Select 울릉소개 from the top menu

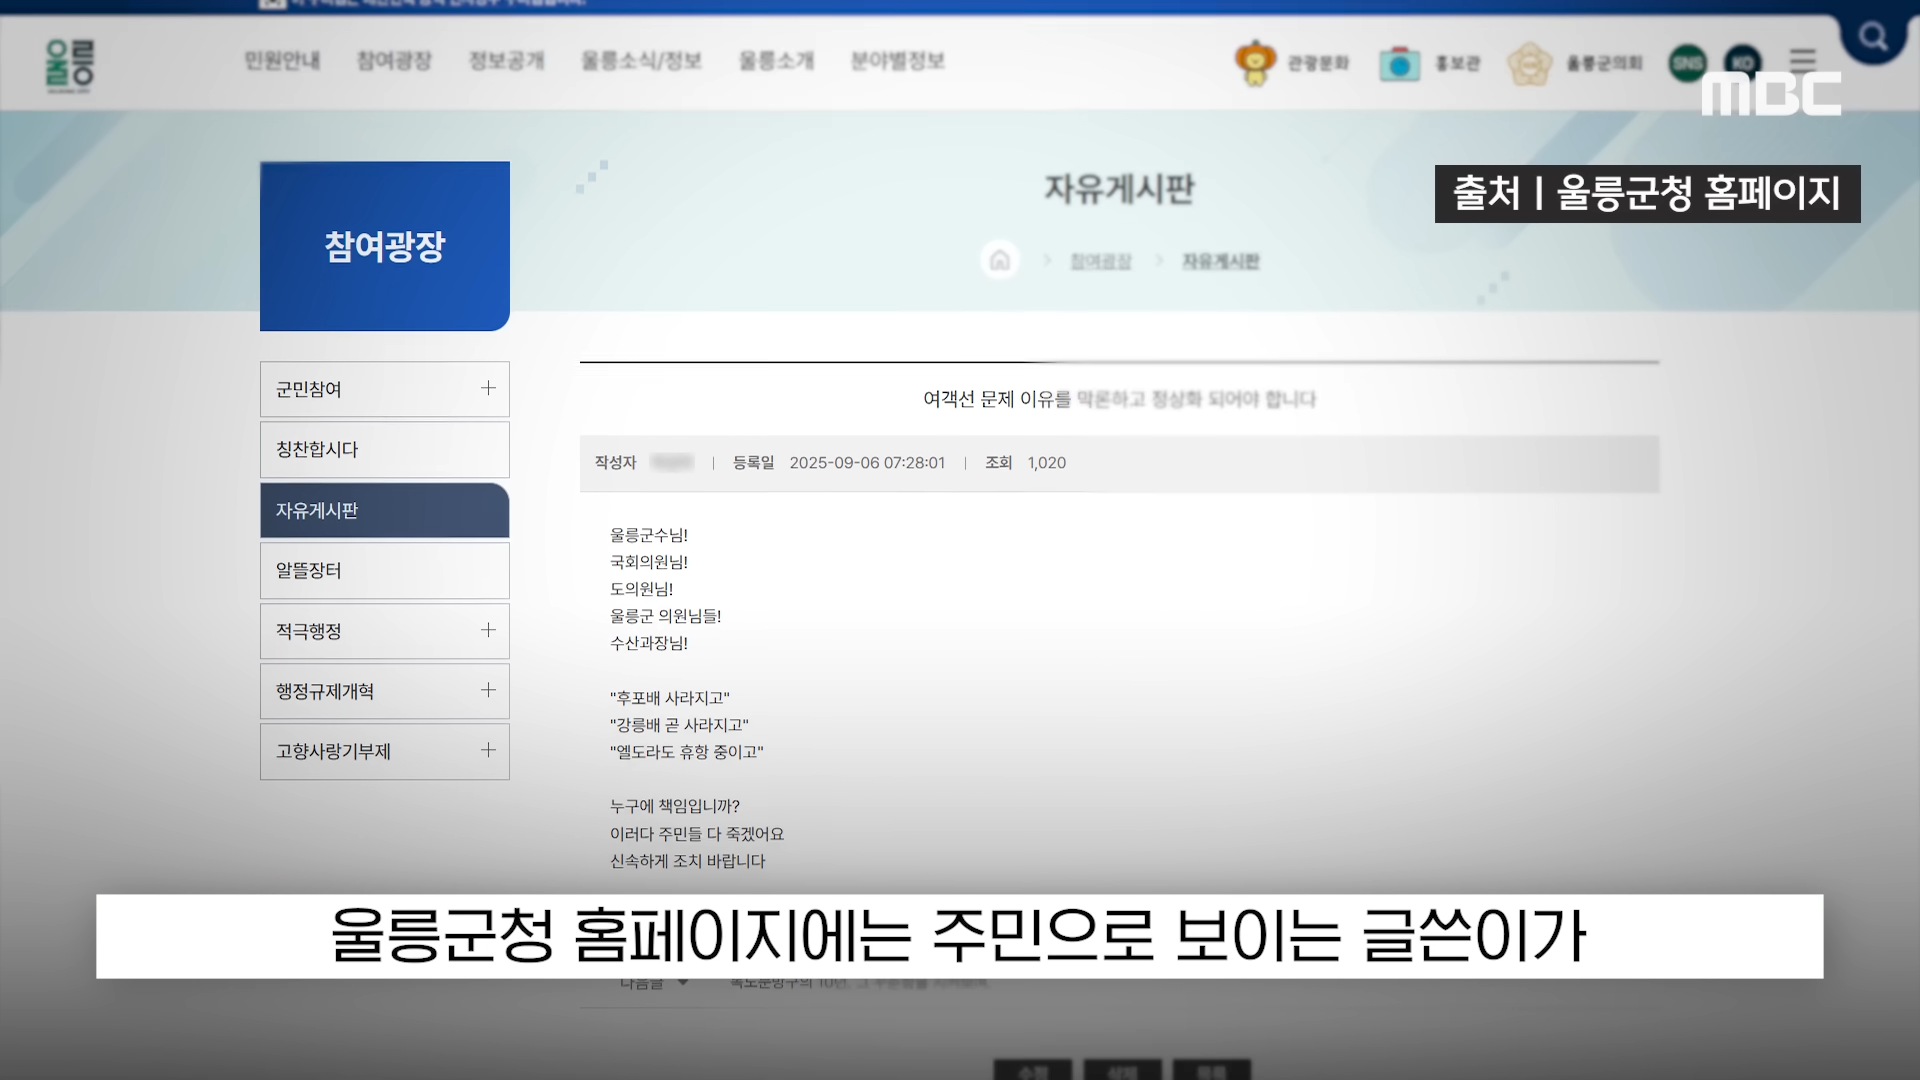(776, 61)
